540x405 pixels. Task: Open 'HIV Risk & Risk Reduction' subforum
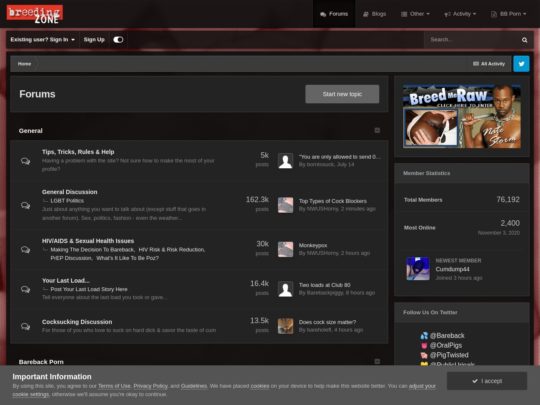point(172,249)
